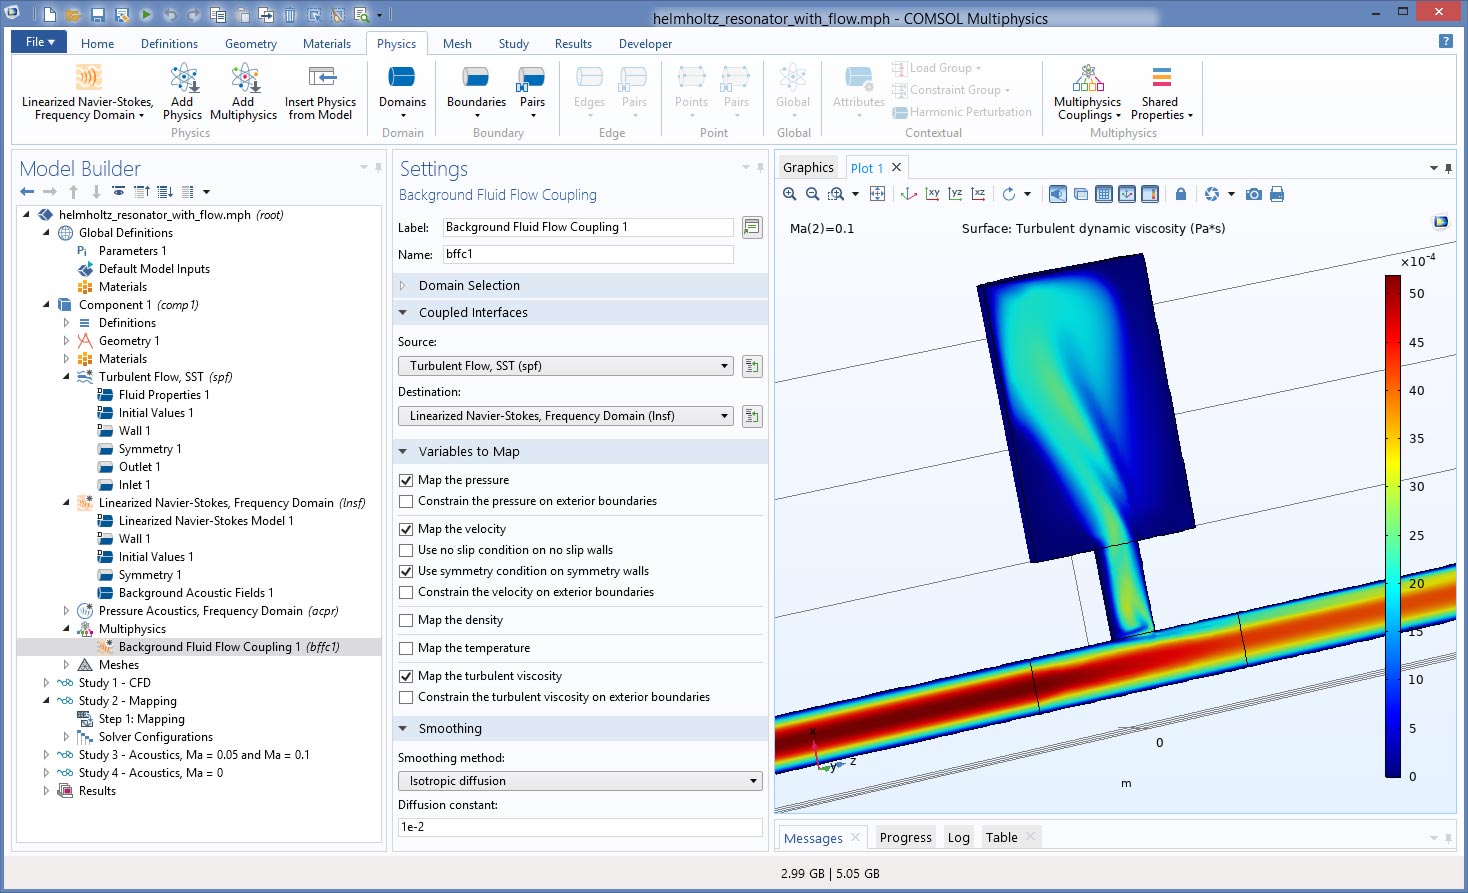
Task: Print the graphics window
Action: (x=1277, y=194)
